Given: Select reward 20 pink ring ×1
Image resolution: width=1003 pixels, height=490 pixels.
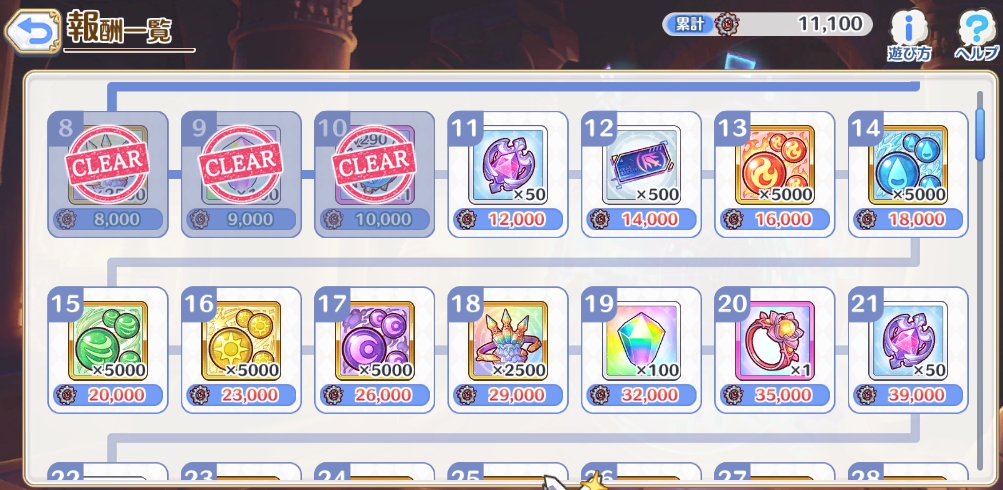Looking at the screenshot, I should coord(775,341).
